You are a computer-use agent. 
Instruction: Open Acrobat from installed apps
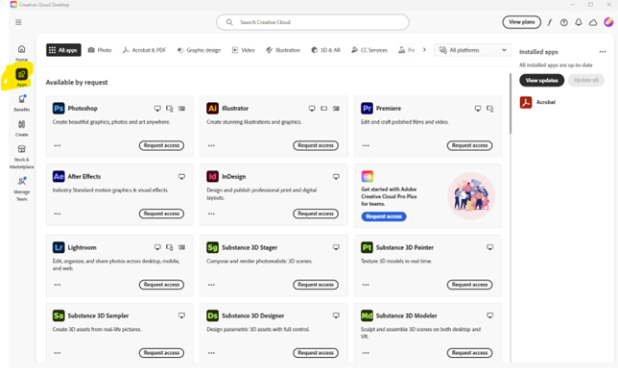[x=538, y=102]
